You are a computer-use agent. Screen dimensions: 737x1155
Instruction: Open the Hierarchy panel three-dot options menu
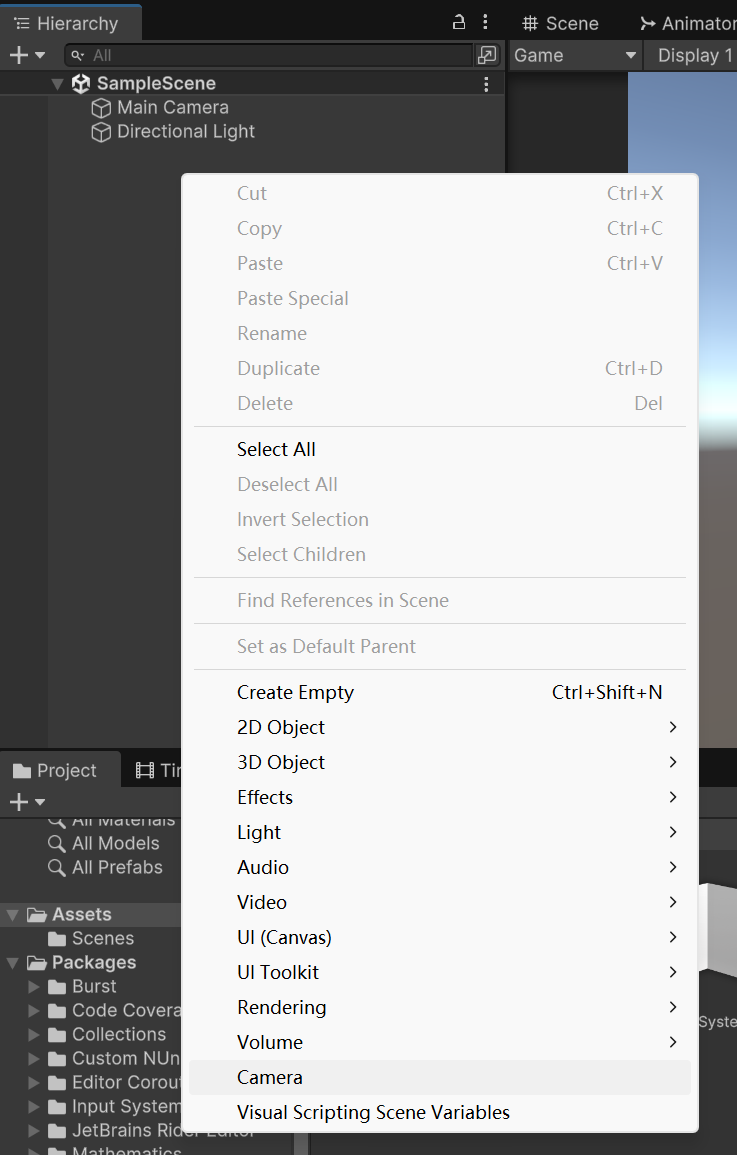[x=484, y=22]
